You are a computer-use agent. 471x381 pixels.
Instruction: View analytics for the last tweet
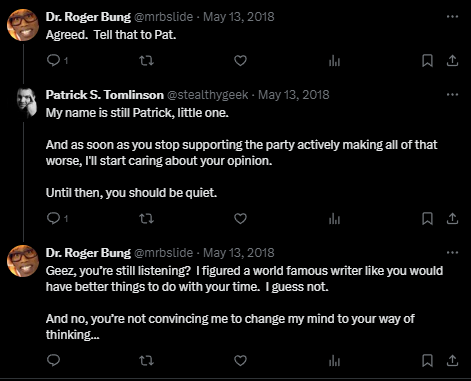click(334, 360)
